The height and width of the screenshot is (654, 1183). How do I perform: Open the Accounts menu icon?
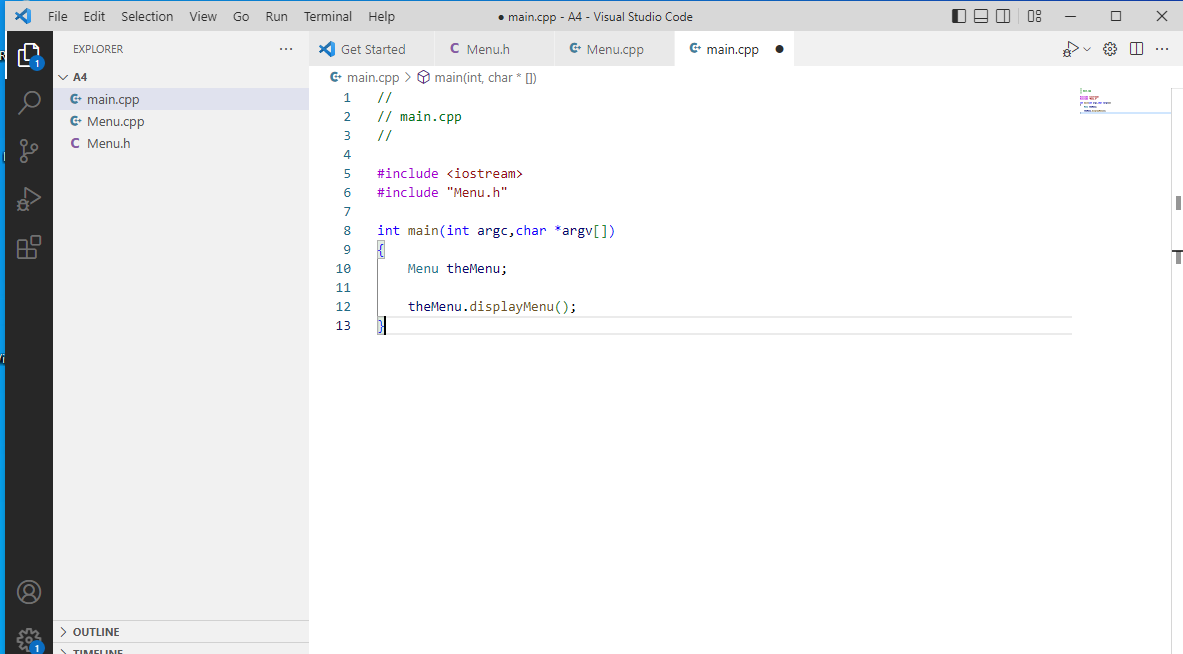coord(29,592)
